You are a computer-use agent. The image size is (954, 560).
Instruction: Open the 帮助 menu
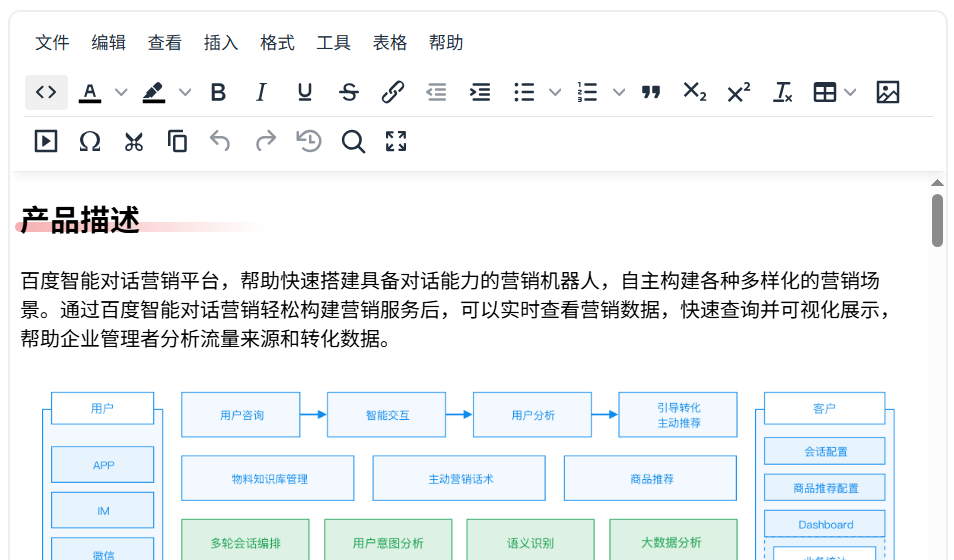point(446,43)
